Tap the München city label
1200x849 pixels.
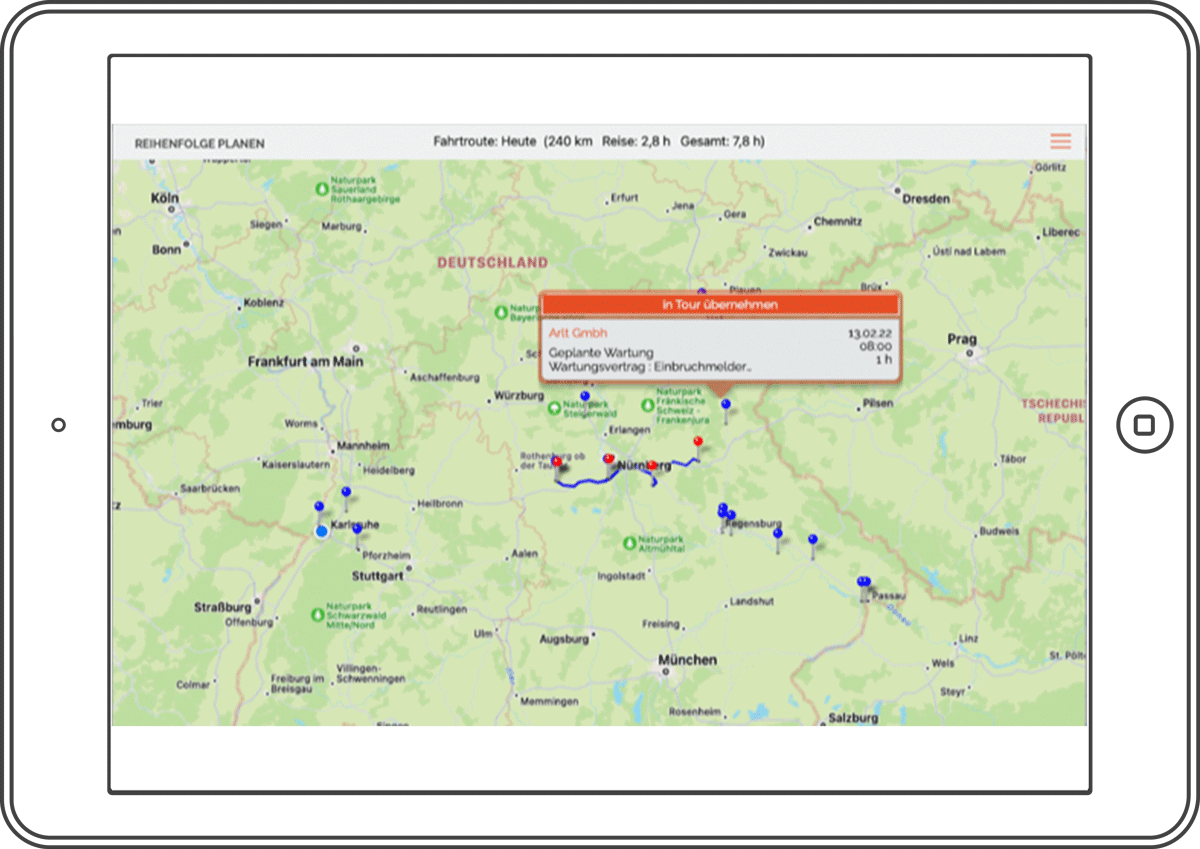coord(687,660)
